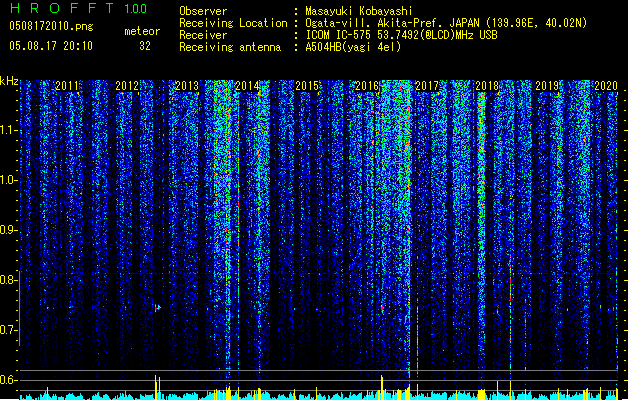The width and height of the screenshot is (629, 400).
Task: Click the 2014 time marker
Action: 247,86
